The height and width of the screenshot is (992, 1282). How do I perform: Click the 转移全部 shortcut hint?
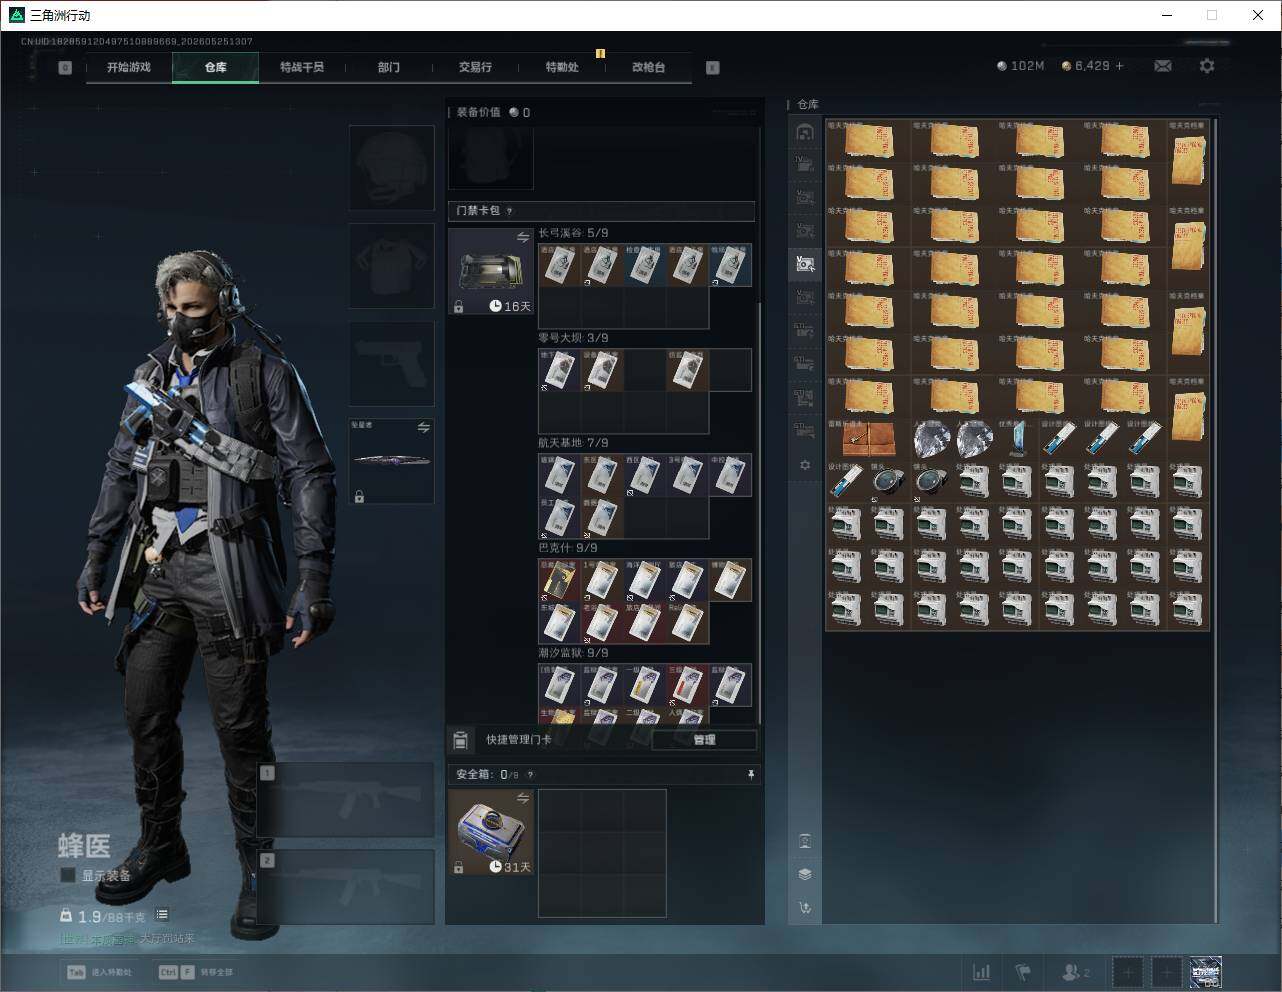click(196, 972)
